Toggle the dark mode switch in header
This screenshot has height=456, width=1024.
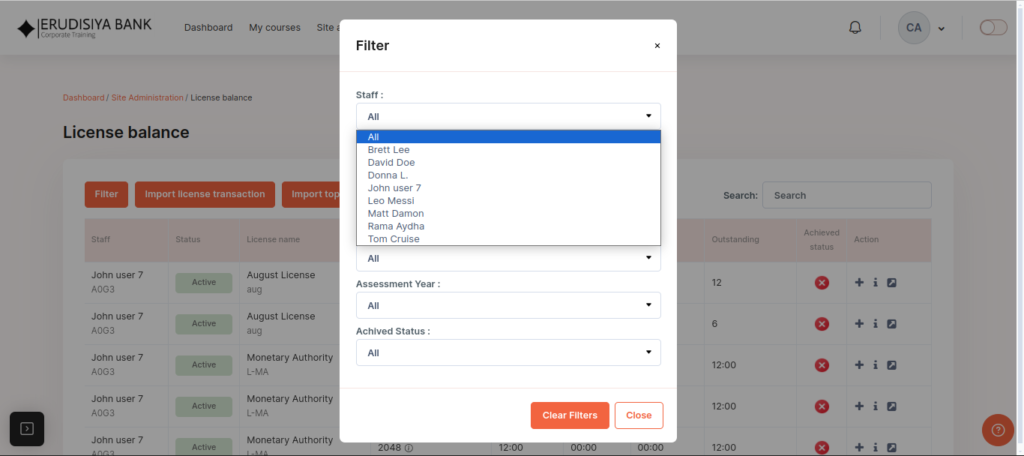[x=993, y=28]
